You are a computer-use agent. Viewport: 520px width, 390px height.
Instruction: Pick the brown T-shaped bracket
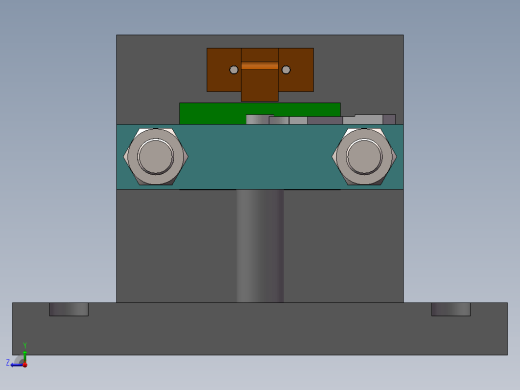pyautogui.click(x=260, y=75)
